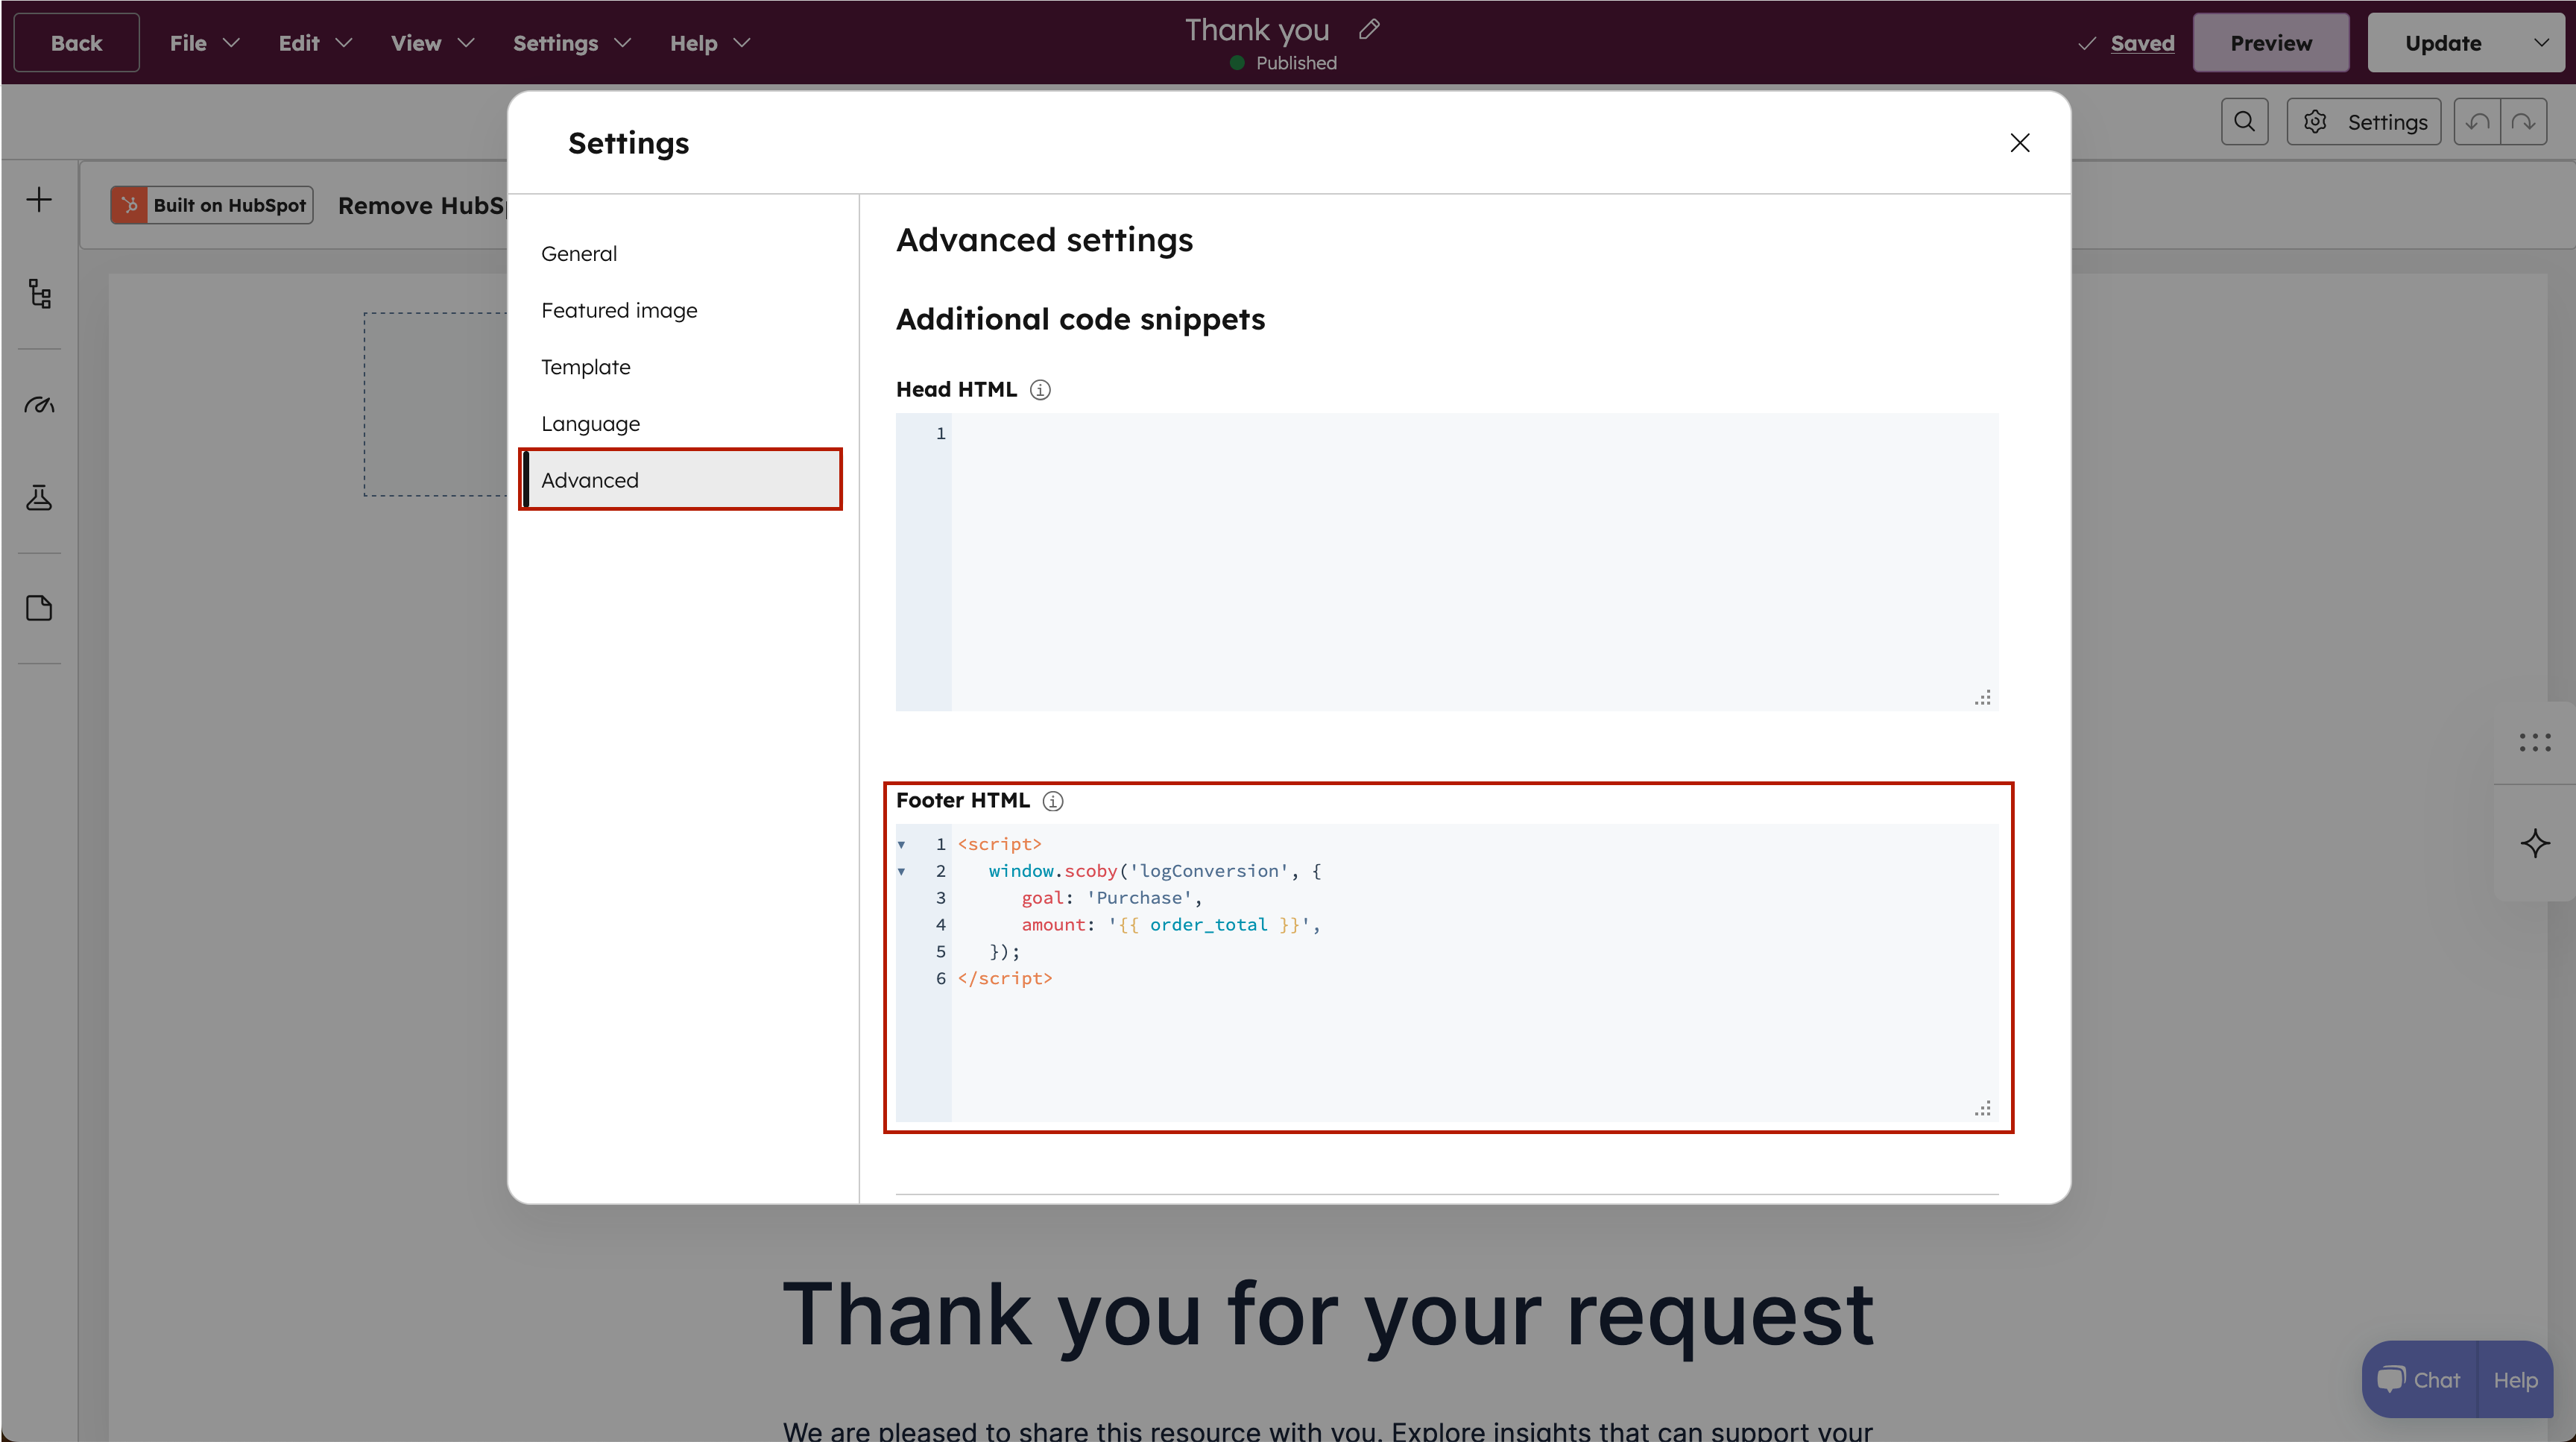Open the Add module plus icon
2576x1442 pixels.
[x=39, y=199]
